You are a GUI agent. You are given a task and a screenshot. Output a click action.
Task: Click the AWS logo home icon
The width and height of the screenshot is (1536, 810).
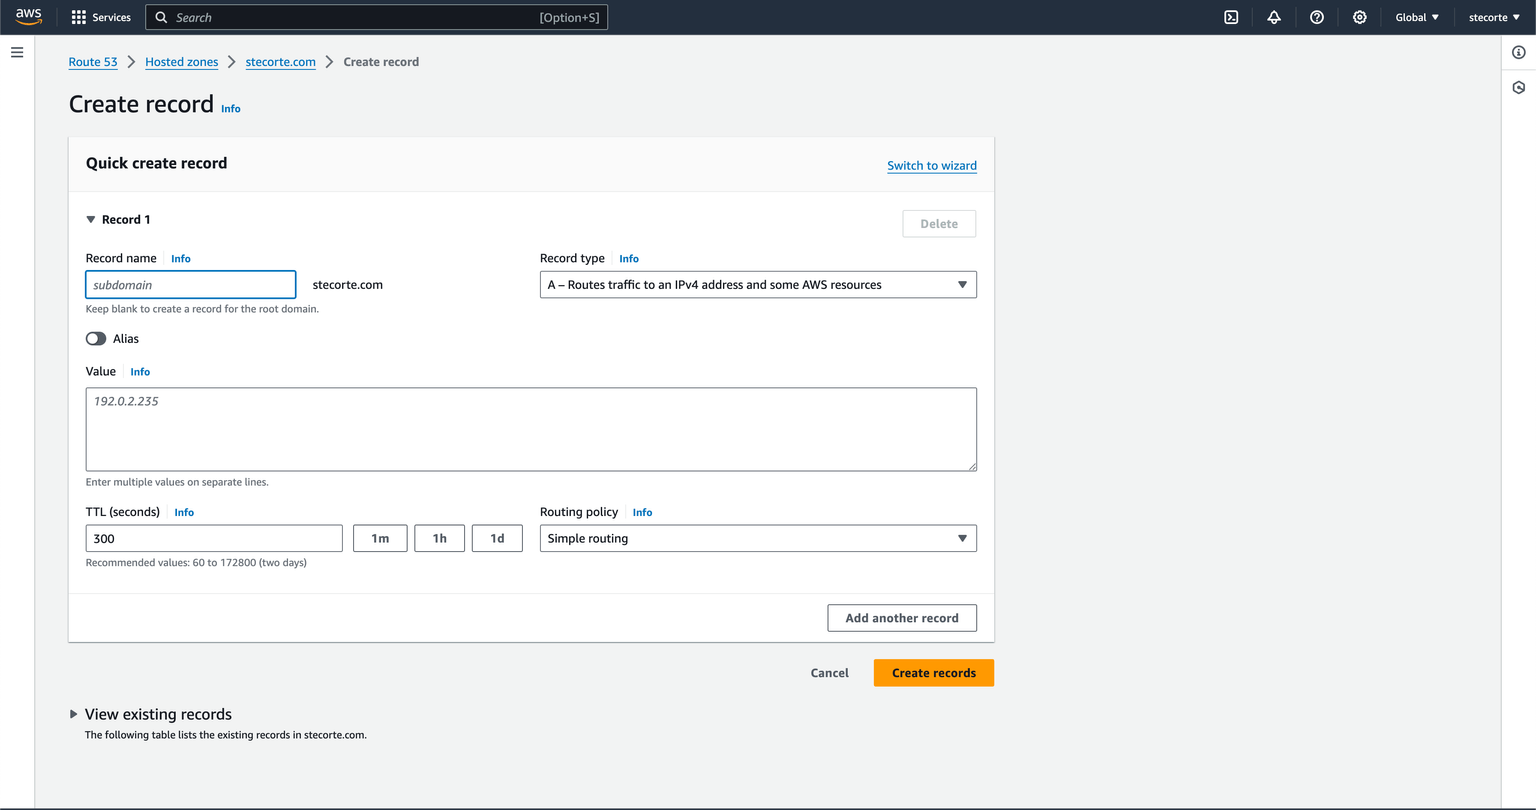coord(28,17)
